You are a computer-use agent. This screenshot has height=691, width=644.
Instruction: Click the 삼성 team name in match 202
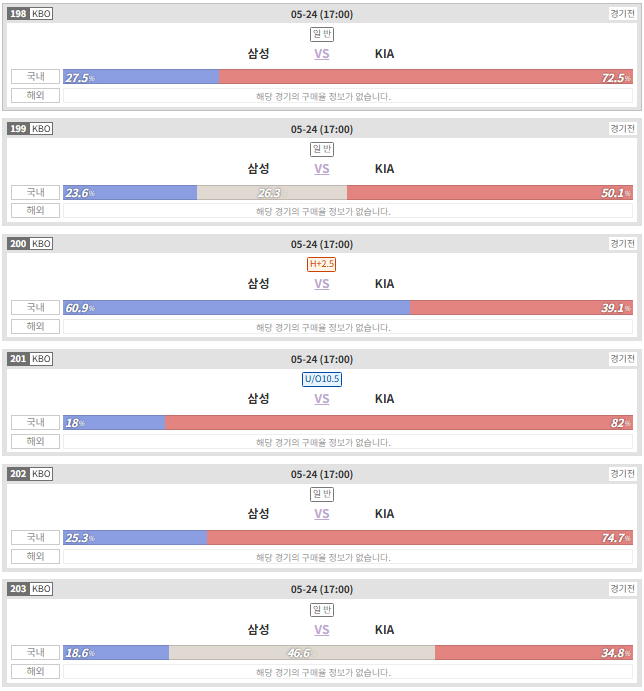coord(258,514)
